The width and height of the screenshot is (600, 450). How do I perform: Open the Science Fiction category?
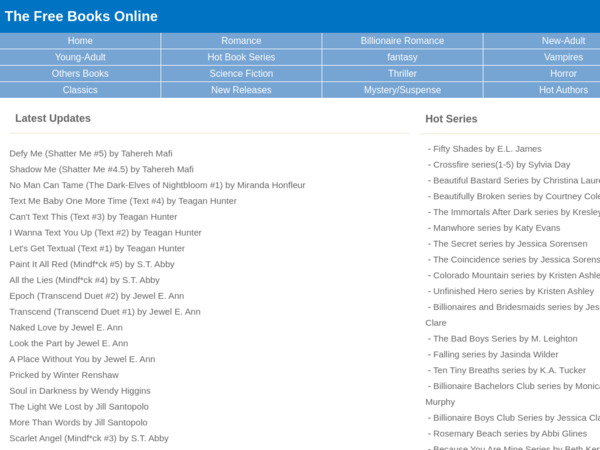pos(241,73)
